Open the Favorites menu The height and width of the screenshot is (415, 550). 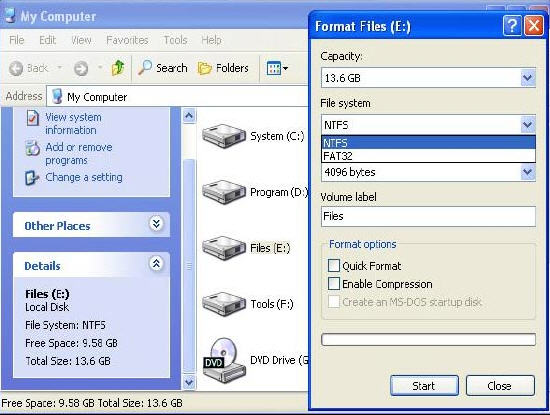[x=127, y=40]
